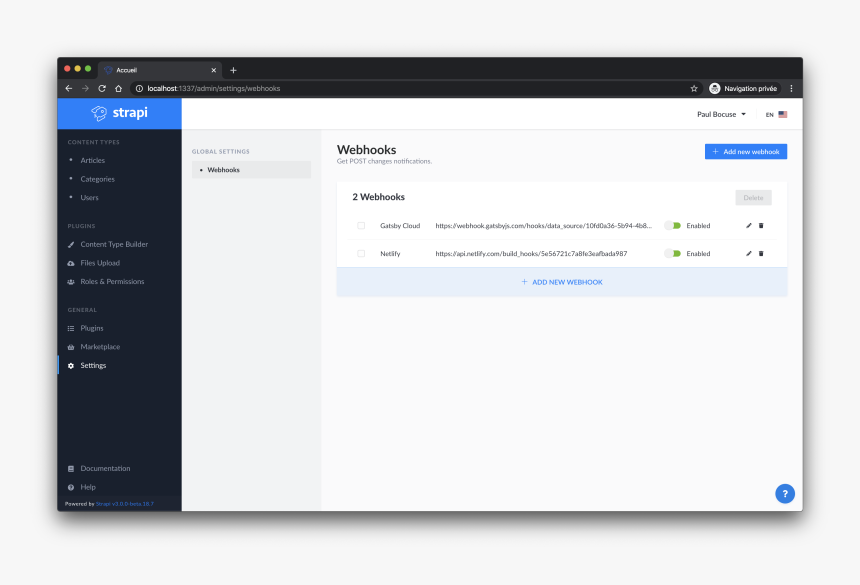Edit the Netlify webhook with the pencil icon
Image resolution: width=860 pixels, height=585 pixels.
[749, 253]
